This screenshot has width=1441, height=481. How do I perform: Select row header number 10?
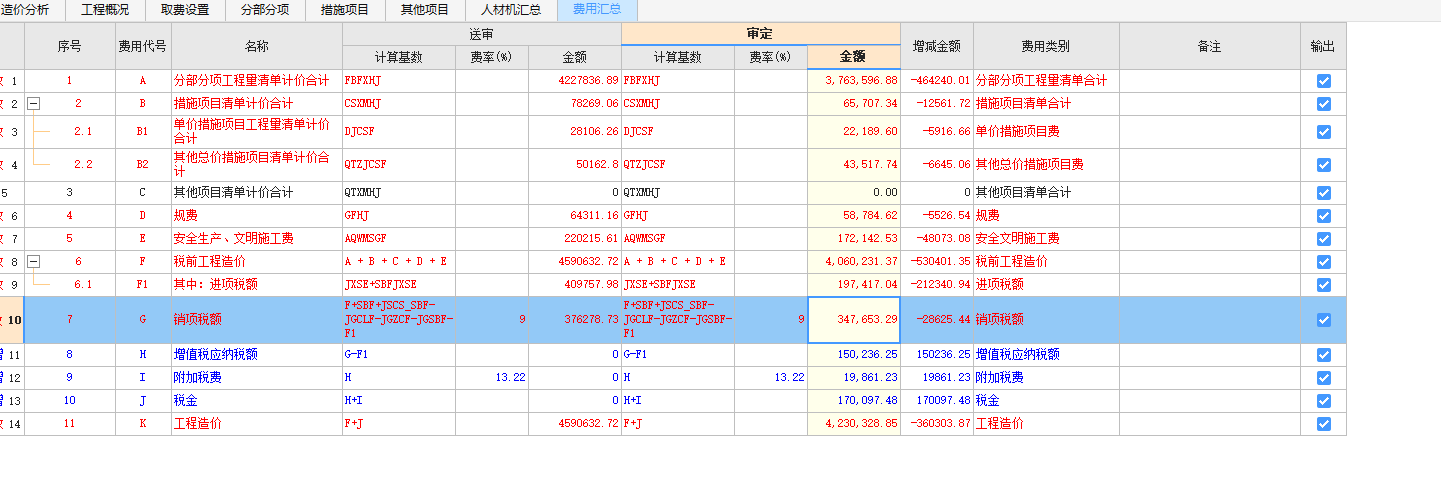click(12, 320)
